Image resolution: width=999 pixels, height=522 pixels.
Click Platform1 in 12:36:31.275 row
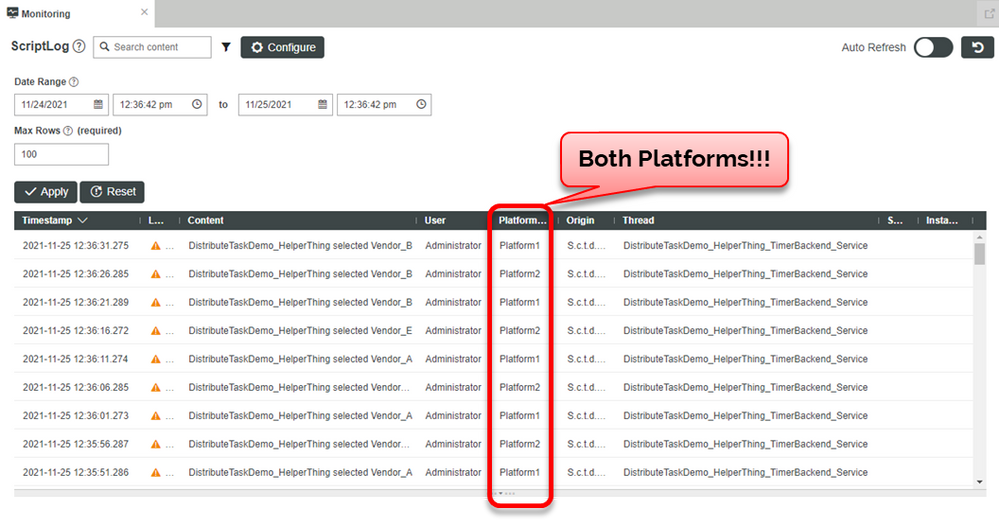[519, 246]
